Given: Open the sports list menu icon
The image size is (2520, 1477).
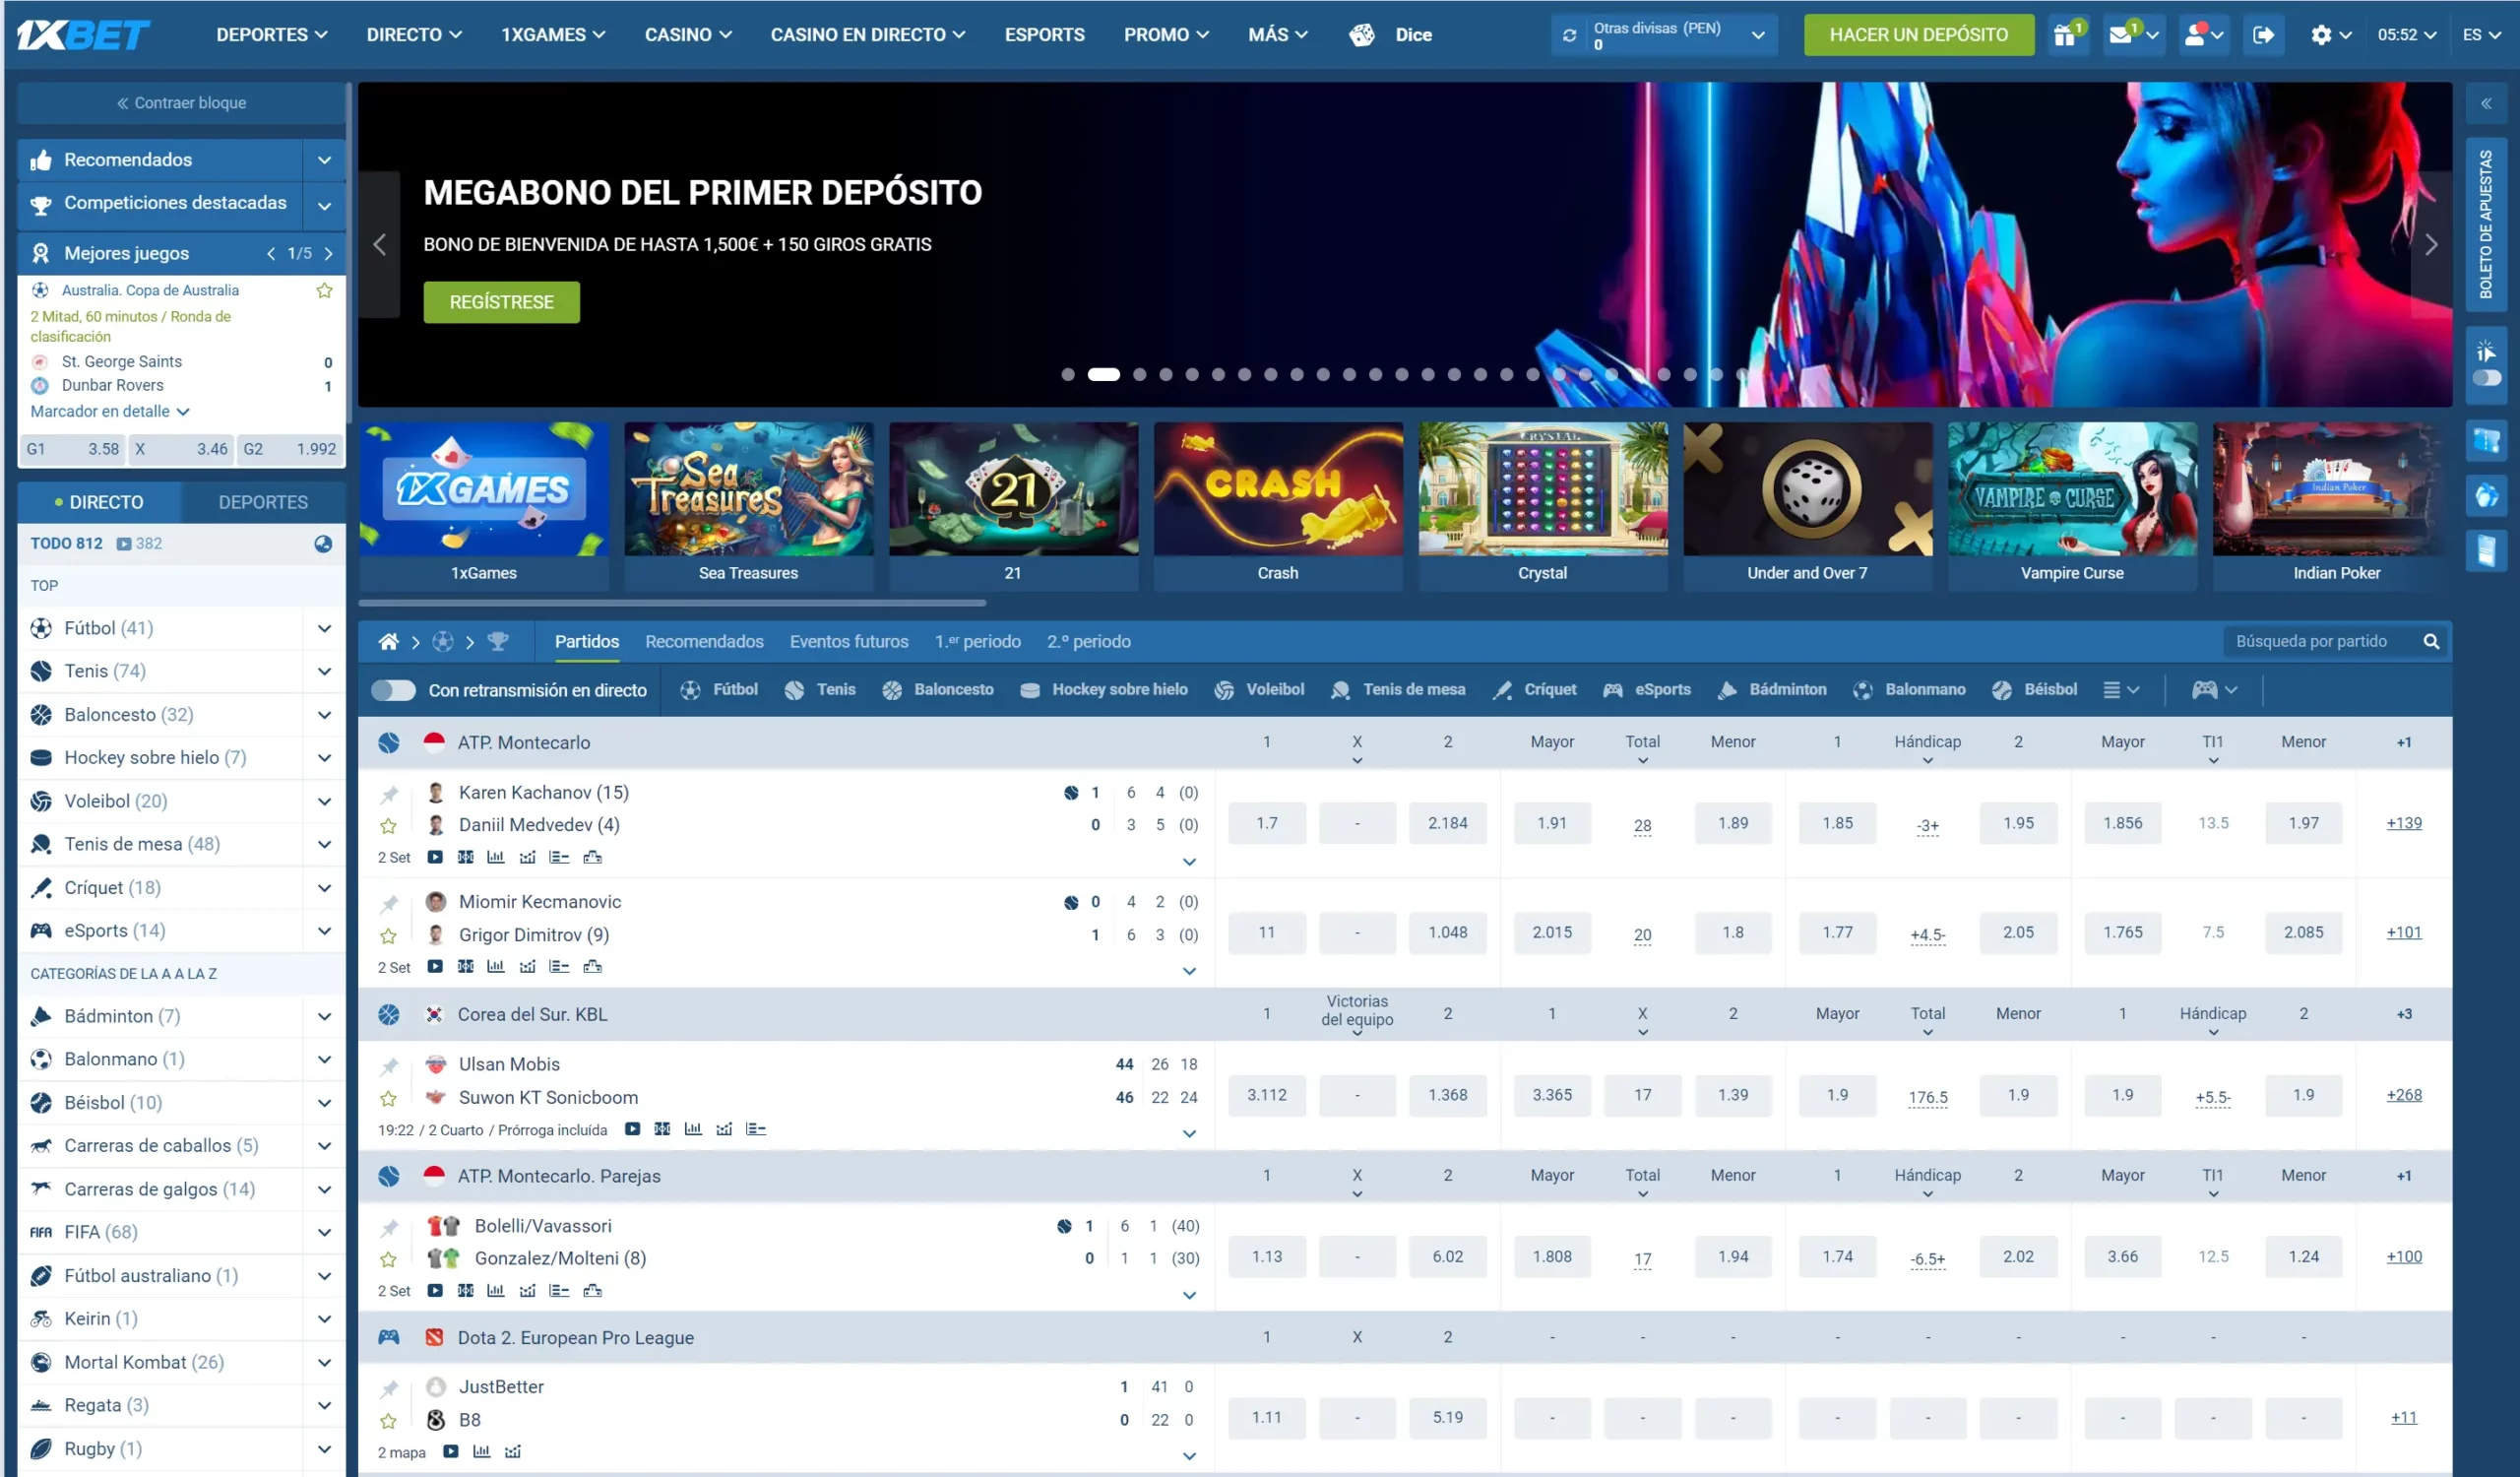Looking at the screenshot, I should 2120,690.
